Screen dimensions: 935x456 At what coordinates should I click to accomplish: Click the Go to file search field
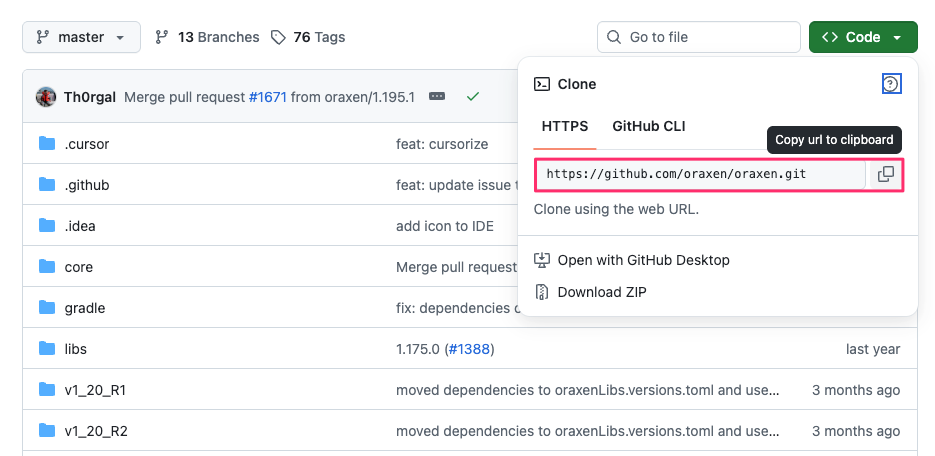[x=699, y=37]
